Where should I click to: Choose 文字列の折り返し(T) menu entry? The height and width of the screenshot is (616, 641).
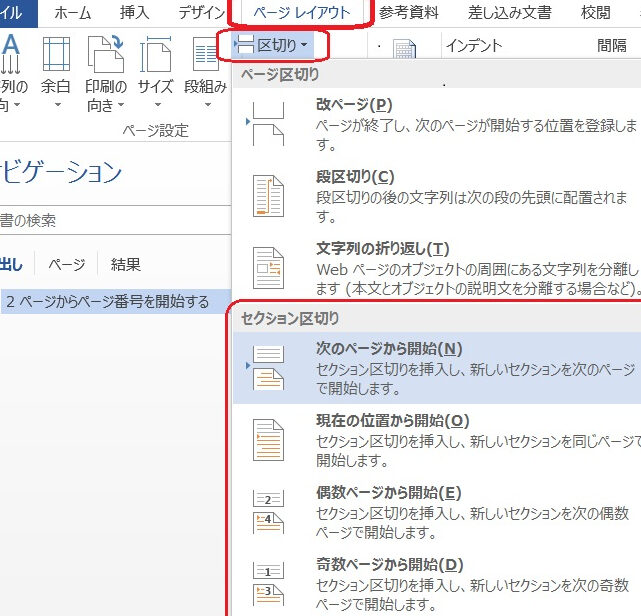[x=437, y=268]
